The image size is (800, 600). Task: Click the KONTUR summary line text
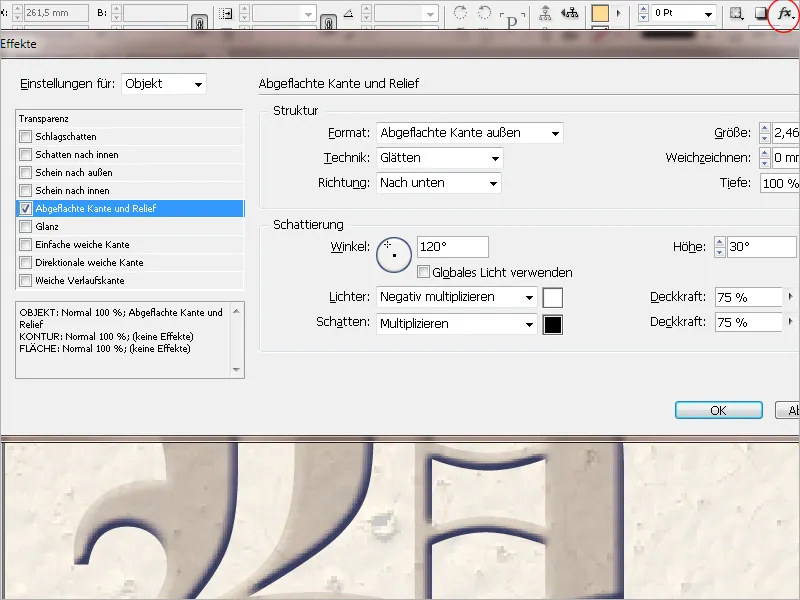107,337
